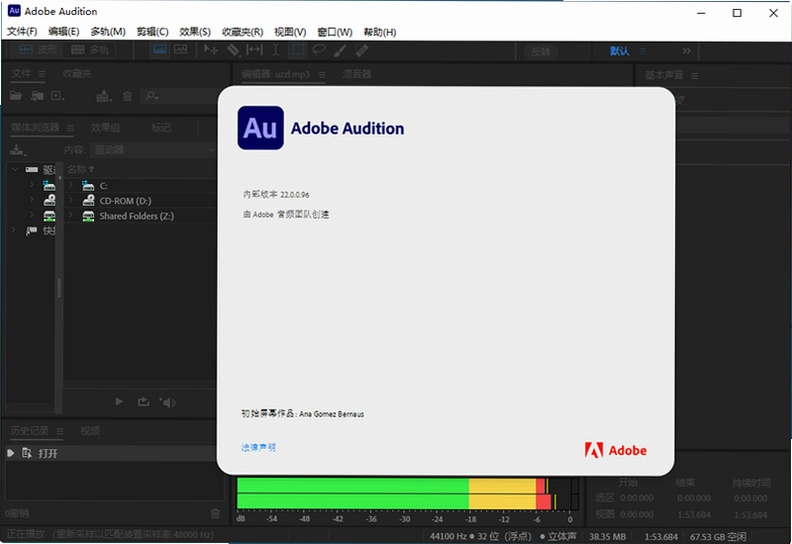
Task: Open Insert into Multitrack dropdown icon
Action: click(104, 95)
